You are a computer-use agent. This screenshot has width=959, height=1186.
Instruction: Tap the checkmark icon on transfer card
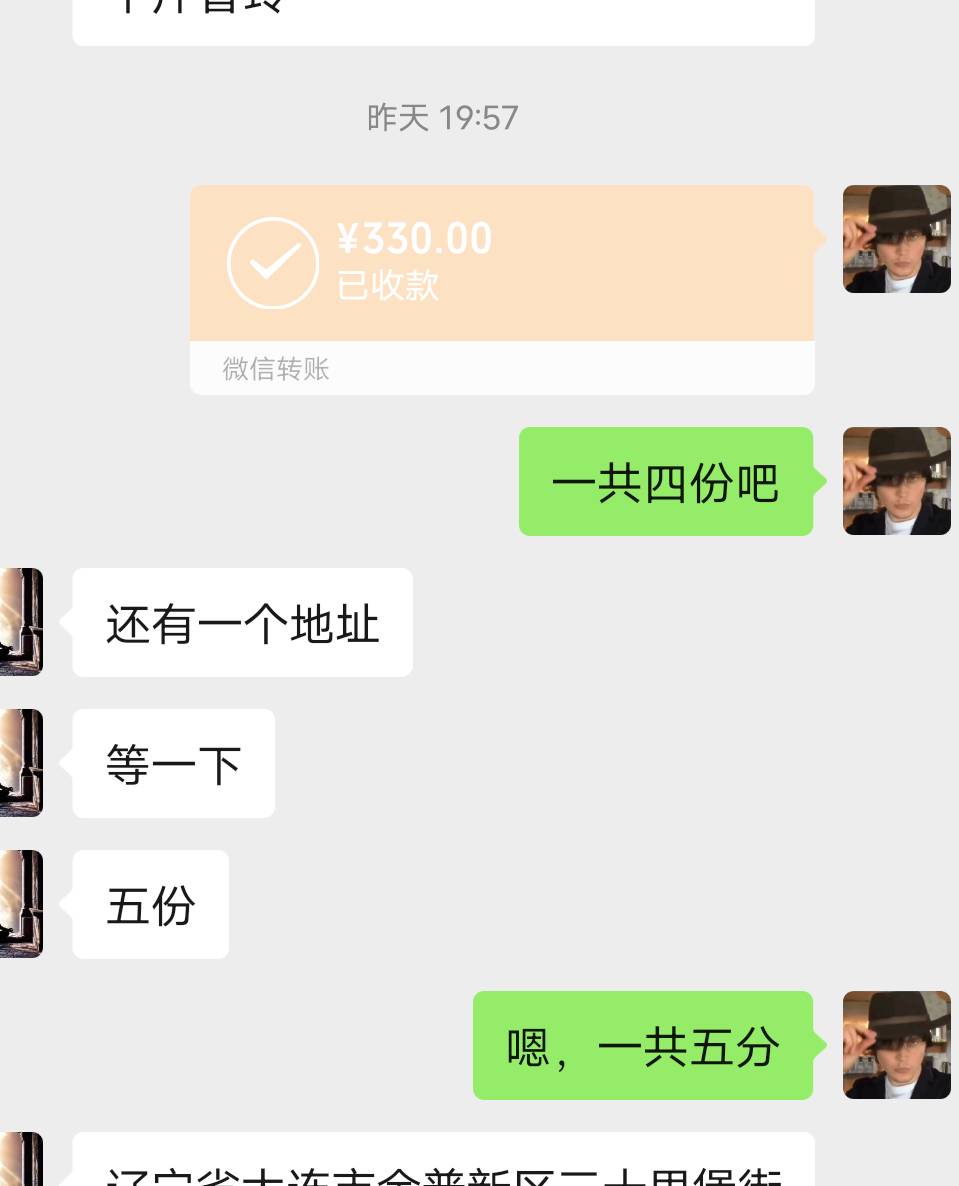pos(273,263)
